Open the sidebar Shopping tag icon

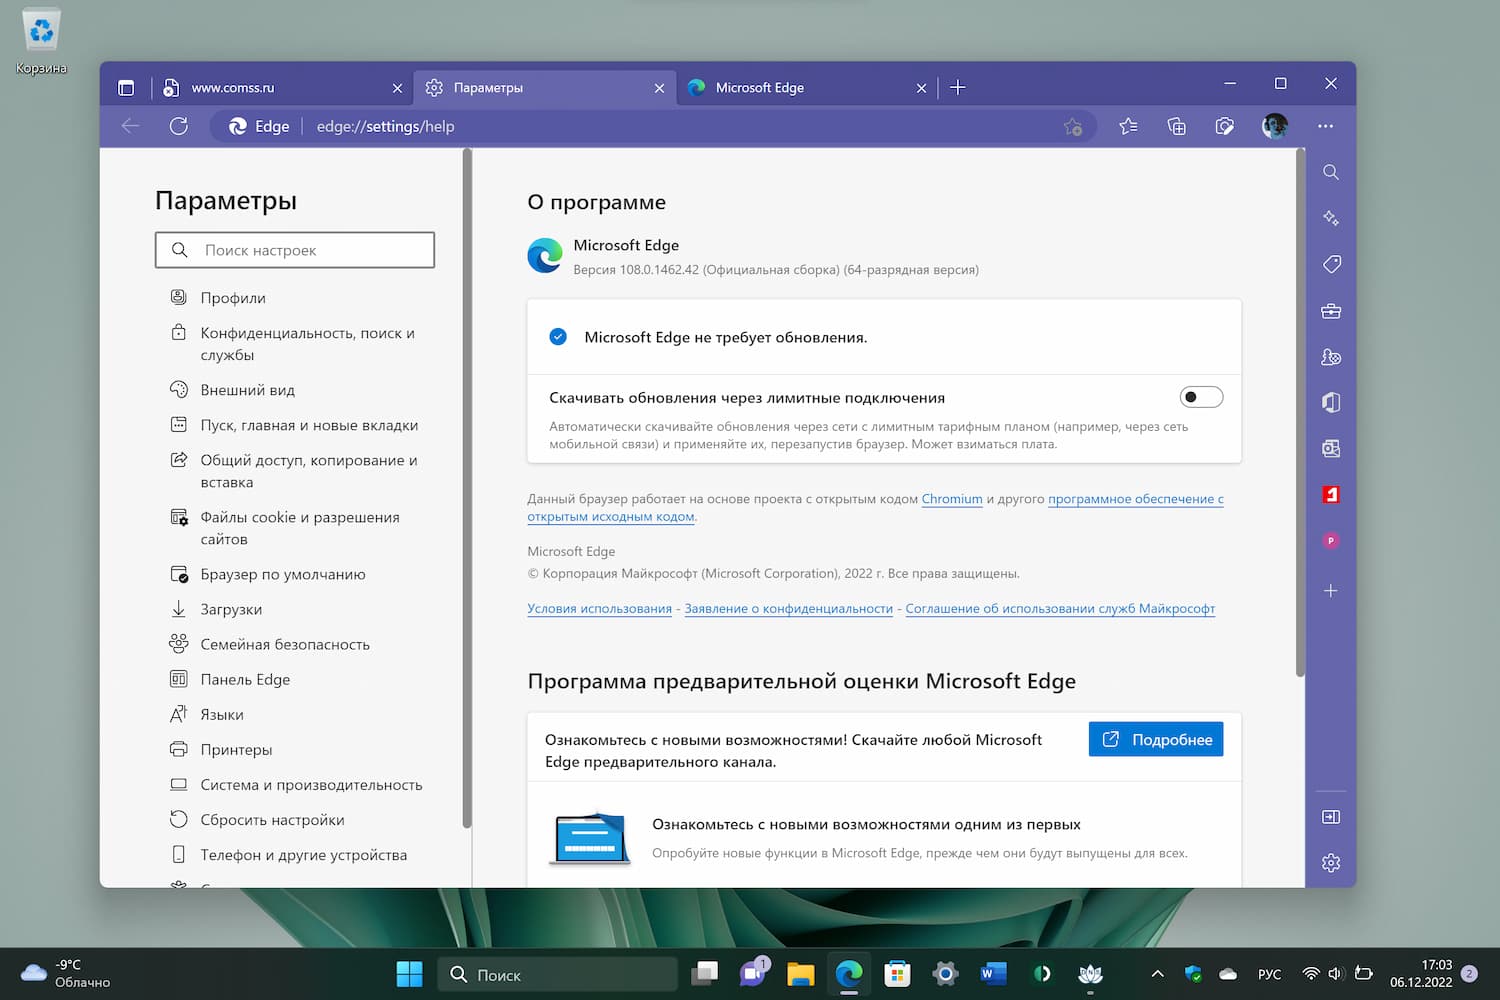(1331, 264)
